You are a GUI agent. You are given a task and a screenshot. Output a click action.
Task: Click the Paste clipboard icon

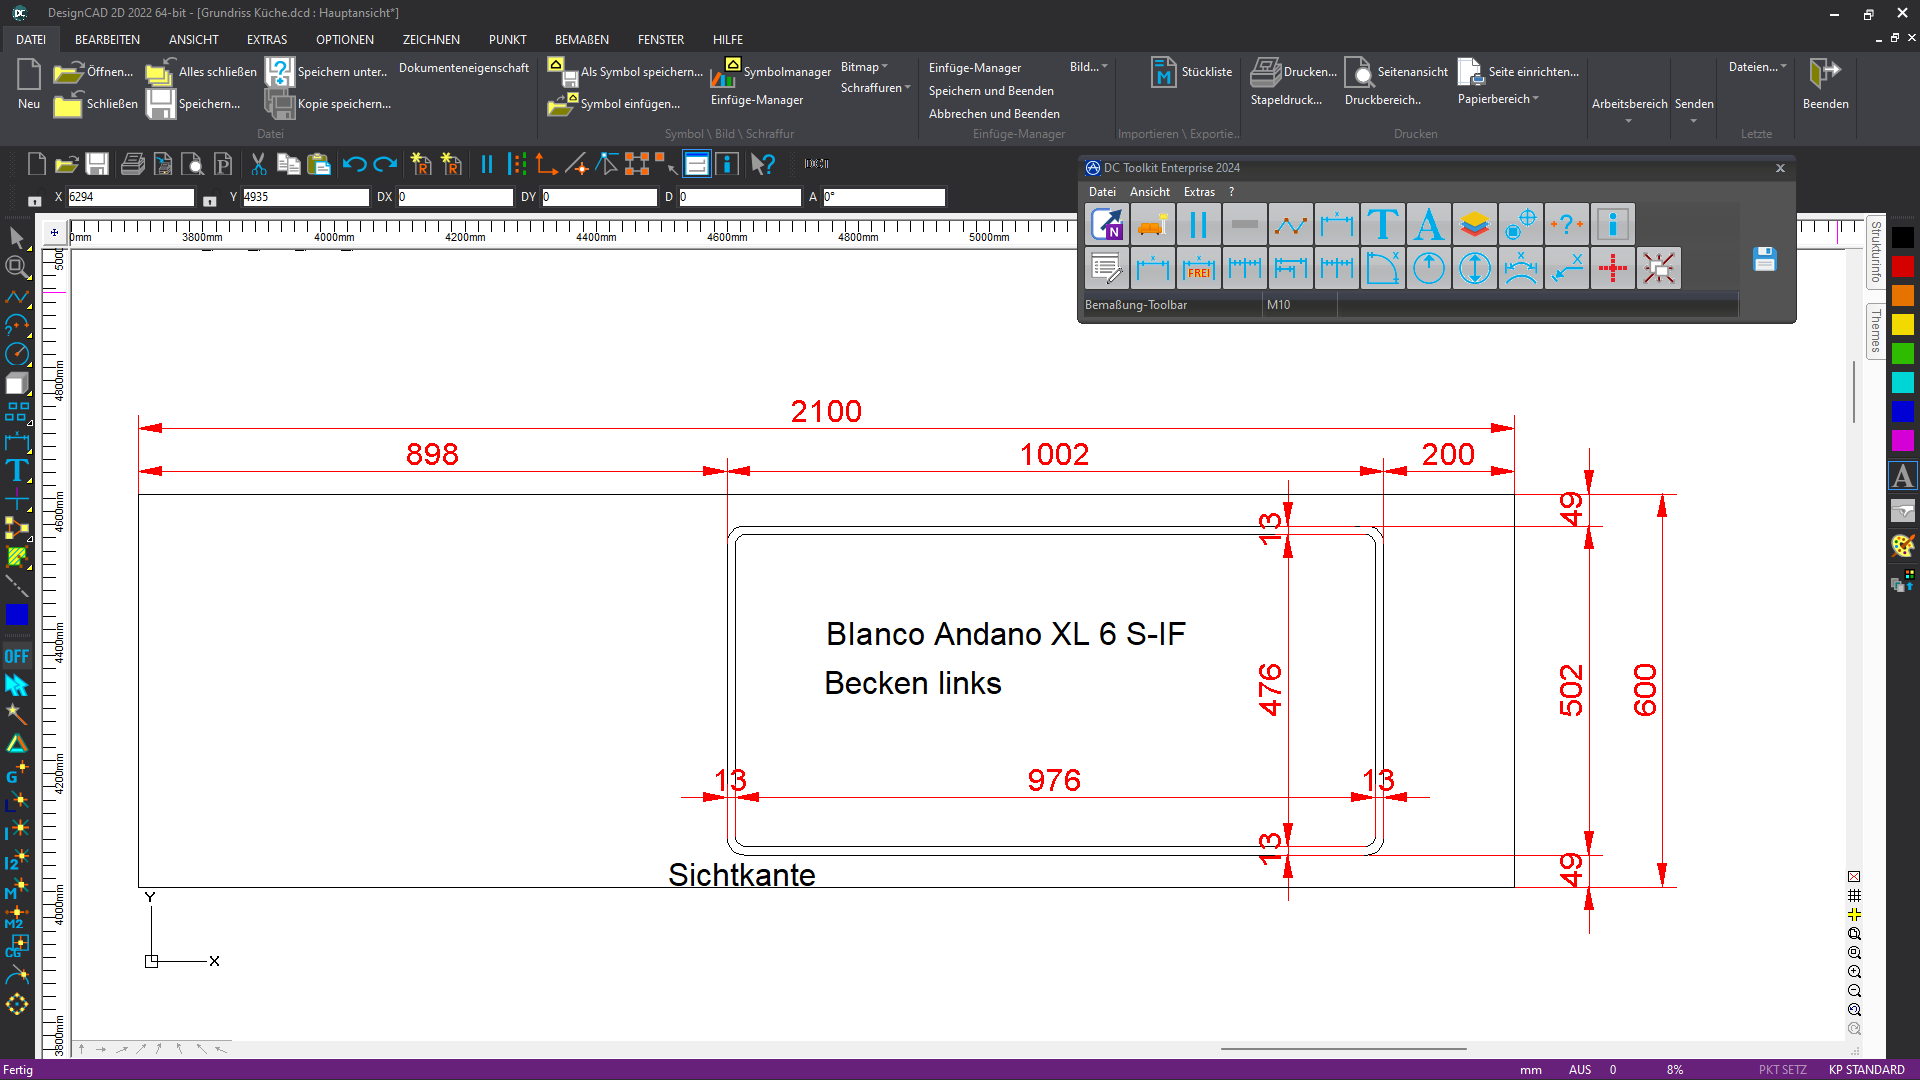click(319, 164)
